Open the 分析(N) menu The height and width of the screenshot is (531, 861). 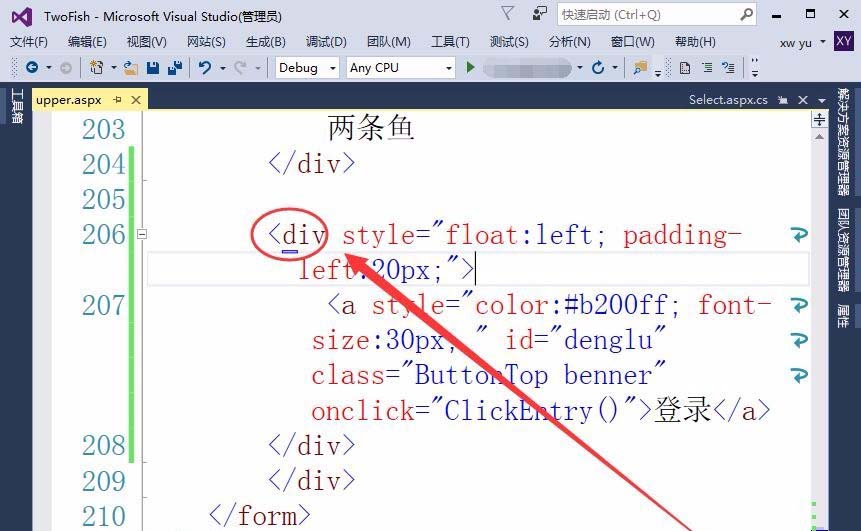pos(569,42)
